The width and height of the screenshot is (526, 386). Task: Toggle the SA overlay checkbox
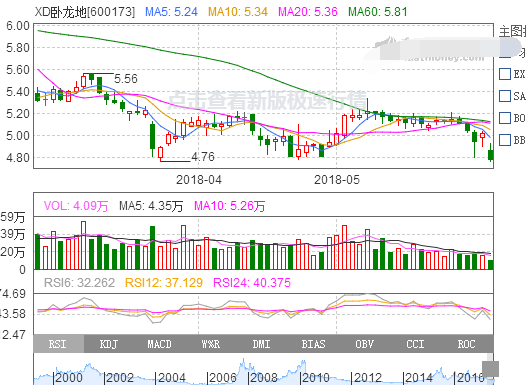click(505, 96)
